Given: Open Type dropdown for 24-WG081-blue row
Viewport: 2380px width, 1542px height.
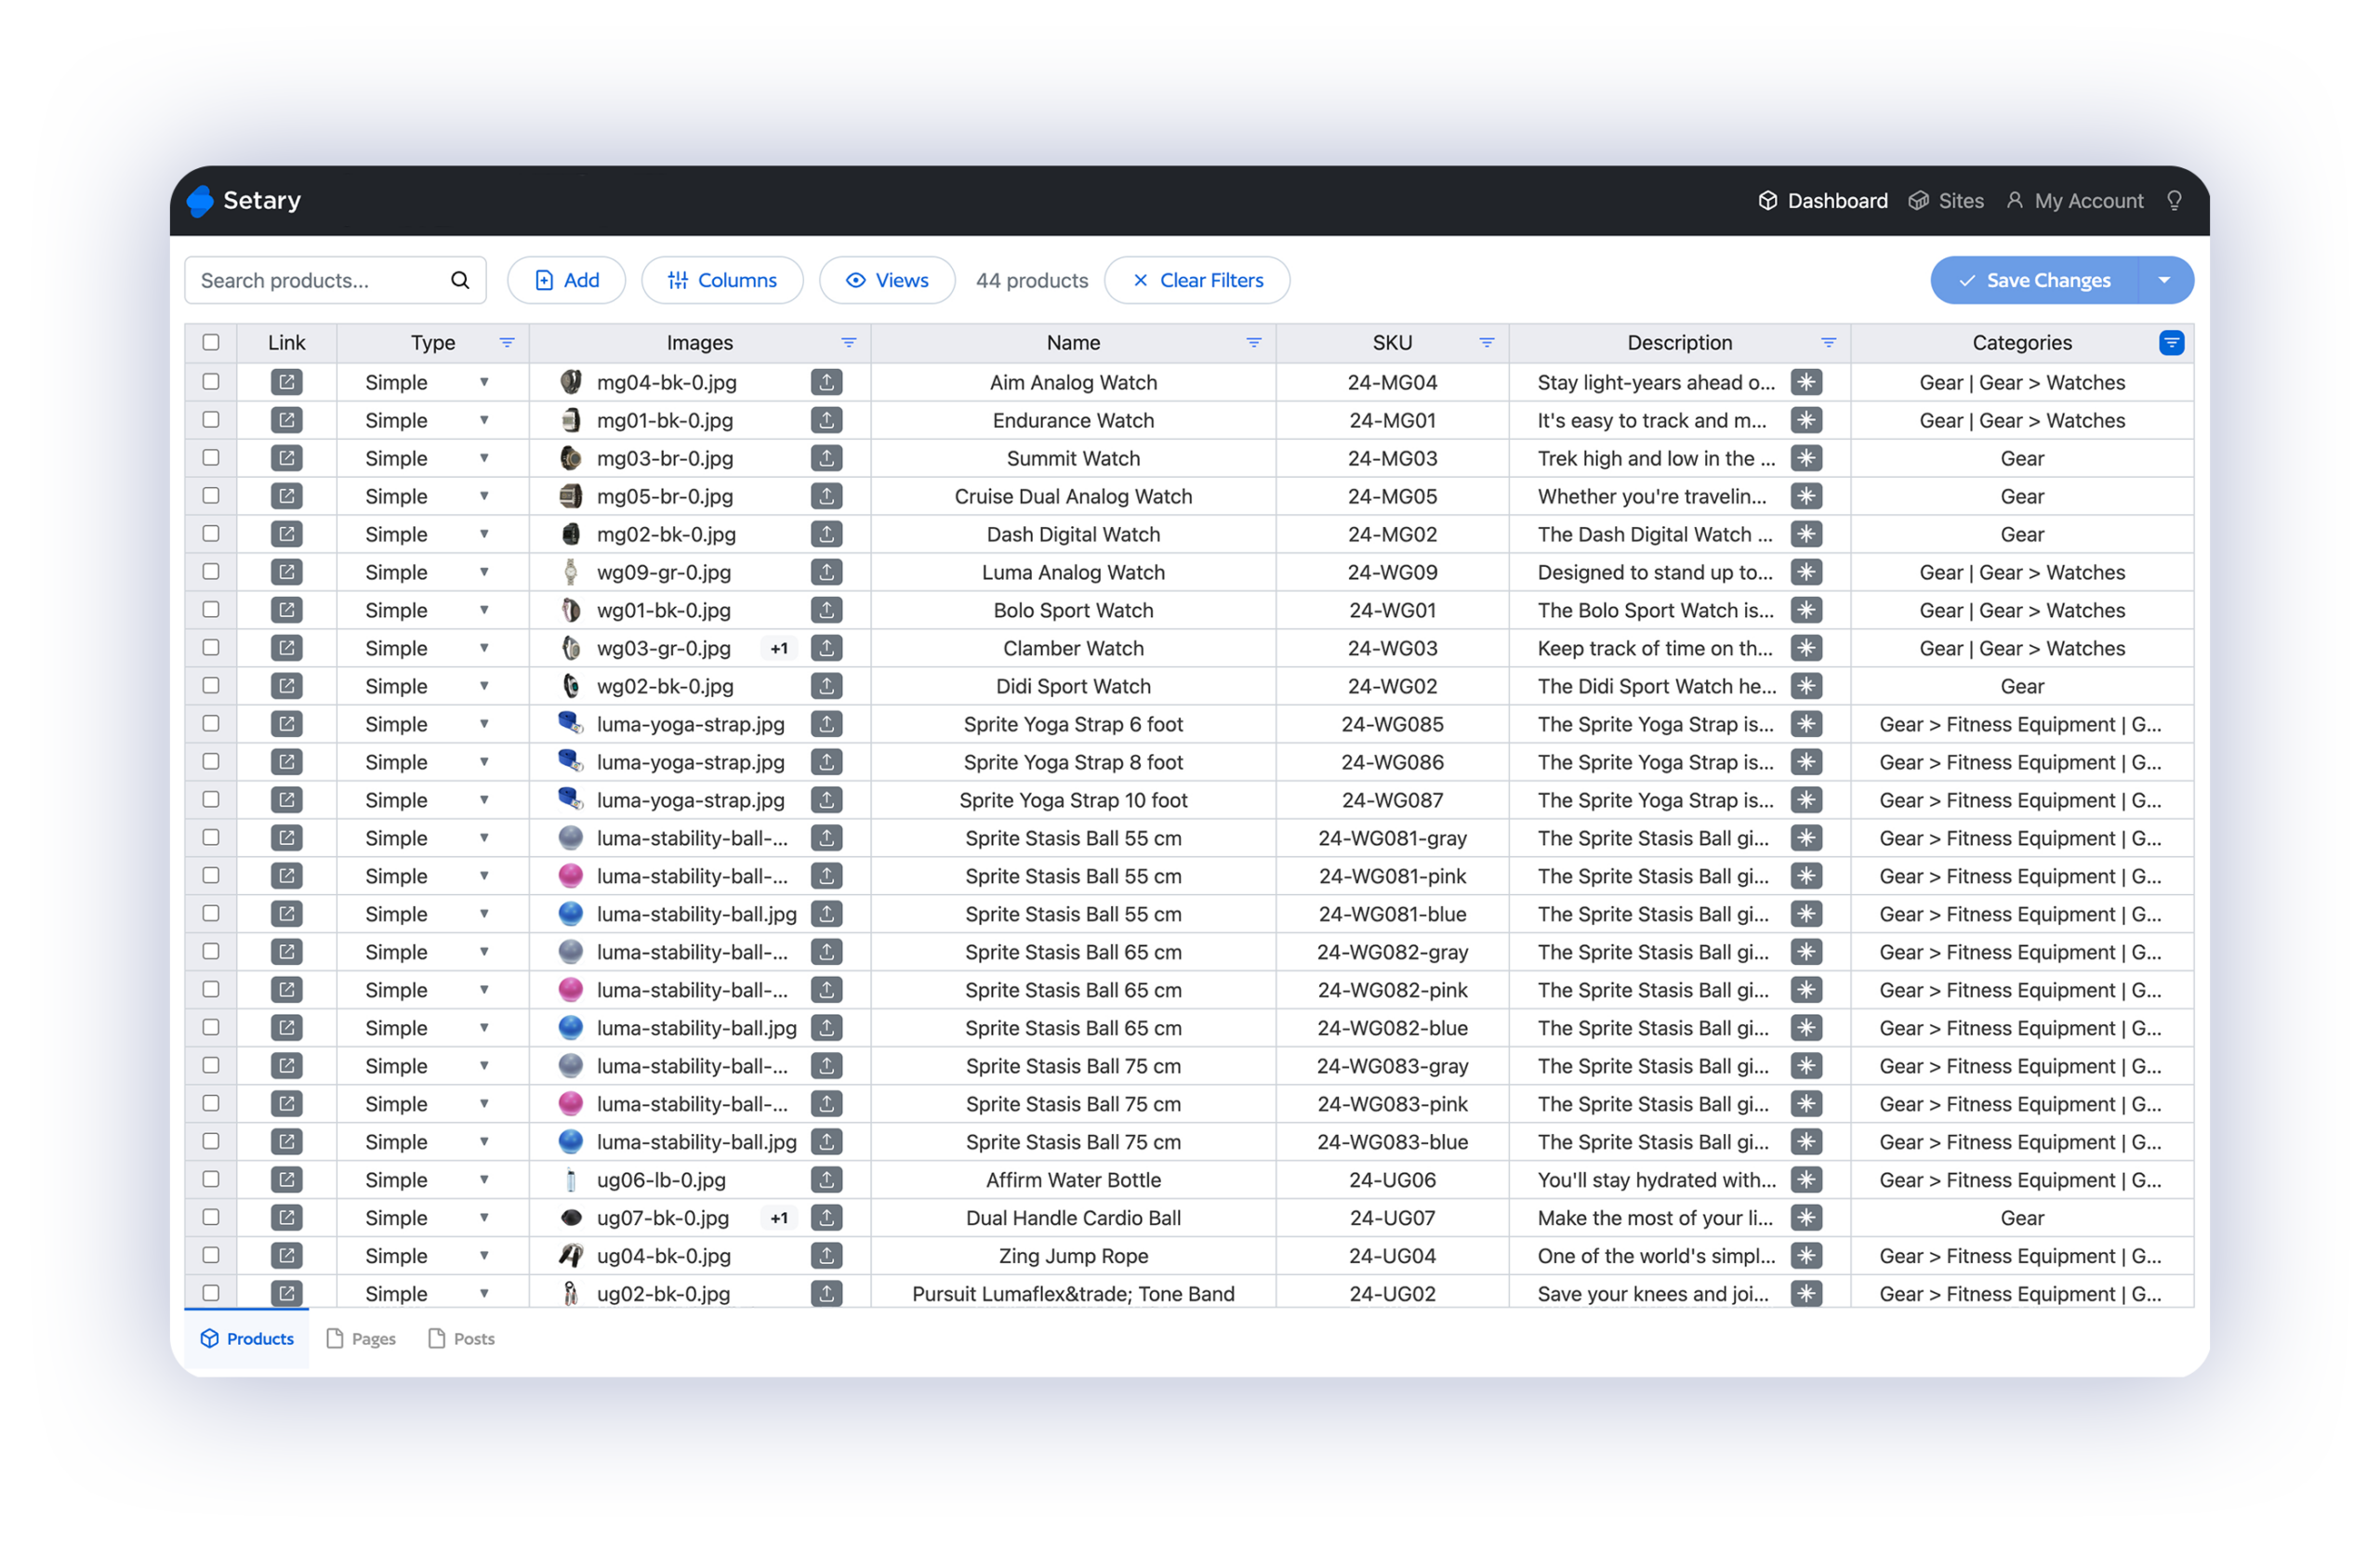Looking at the screenshot, I should pyautogui.click(x=484, y=914).
